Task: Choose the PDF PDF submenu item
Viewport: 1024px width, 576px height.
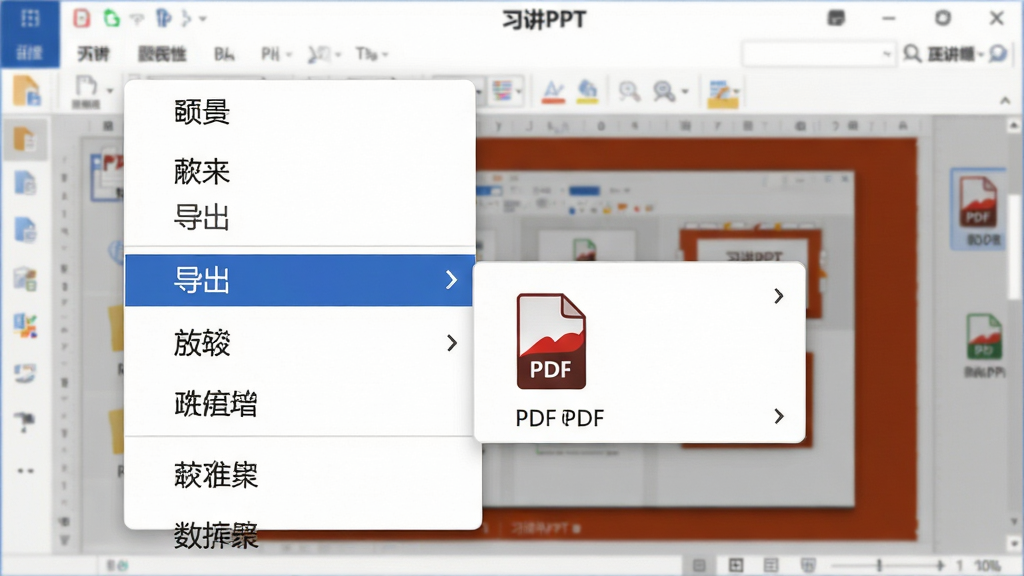Action: (560, 418)
